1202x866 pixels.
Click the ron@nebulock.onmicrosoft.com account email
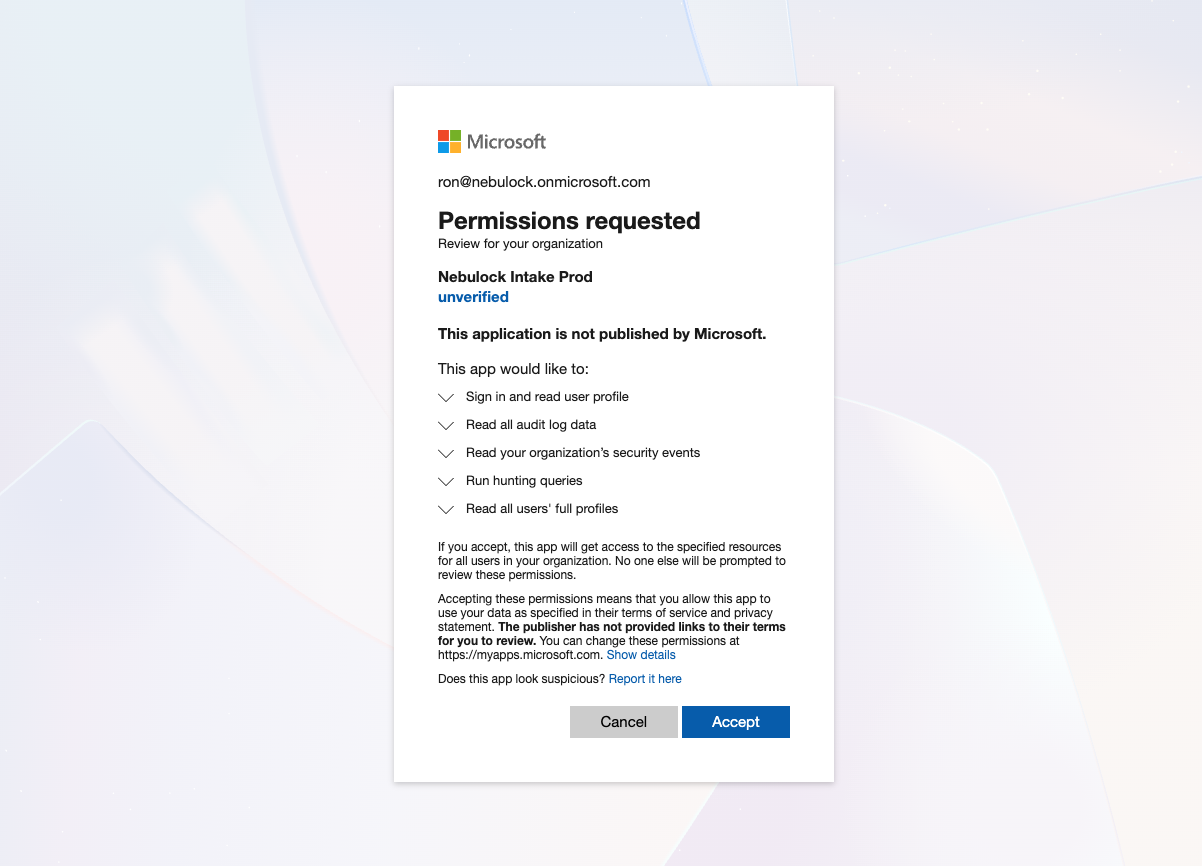click(544, 182)
